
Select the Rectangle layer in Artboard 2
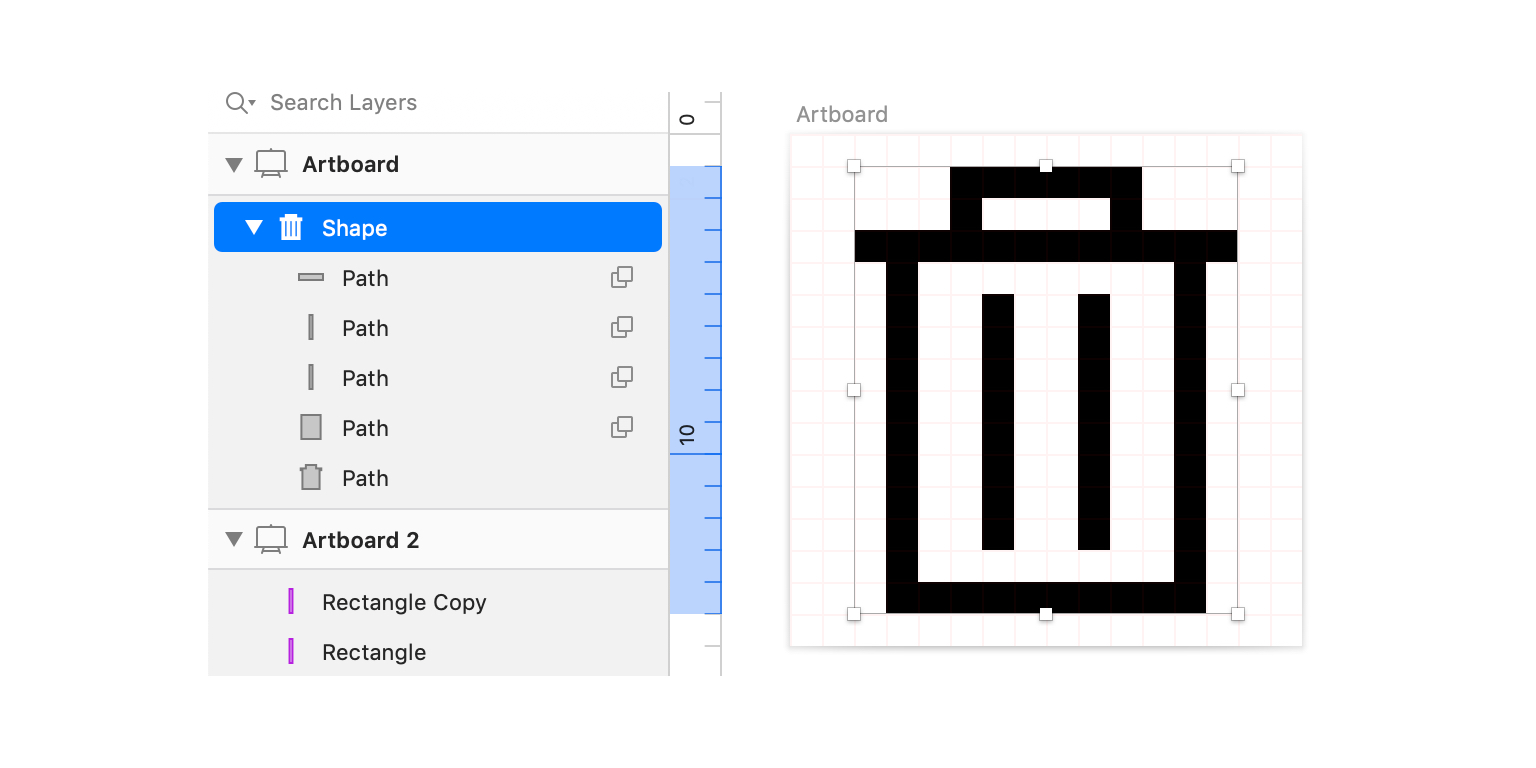click(374, 652)
